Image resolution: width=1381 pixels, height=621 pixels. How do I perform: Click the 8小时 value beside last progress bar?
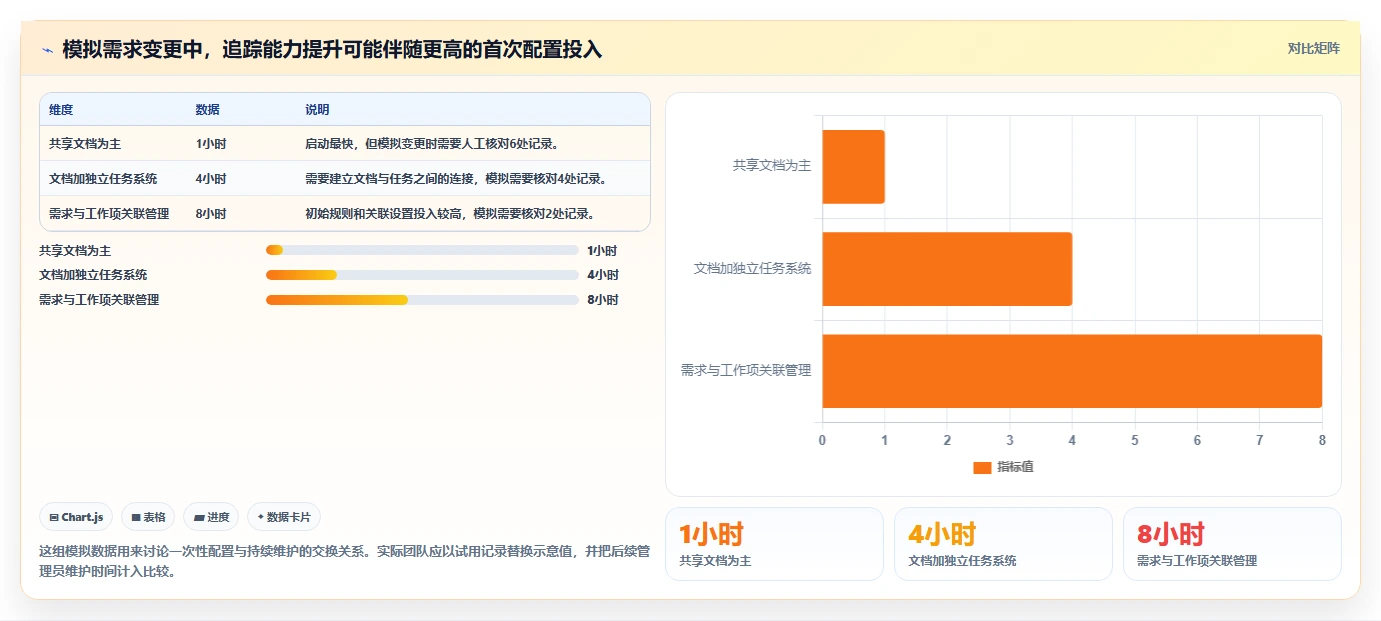[603, 300]
